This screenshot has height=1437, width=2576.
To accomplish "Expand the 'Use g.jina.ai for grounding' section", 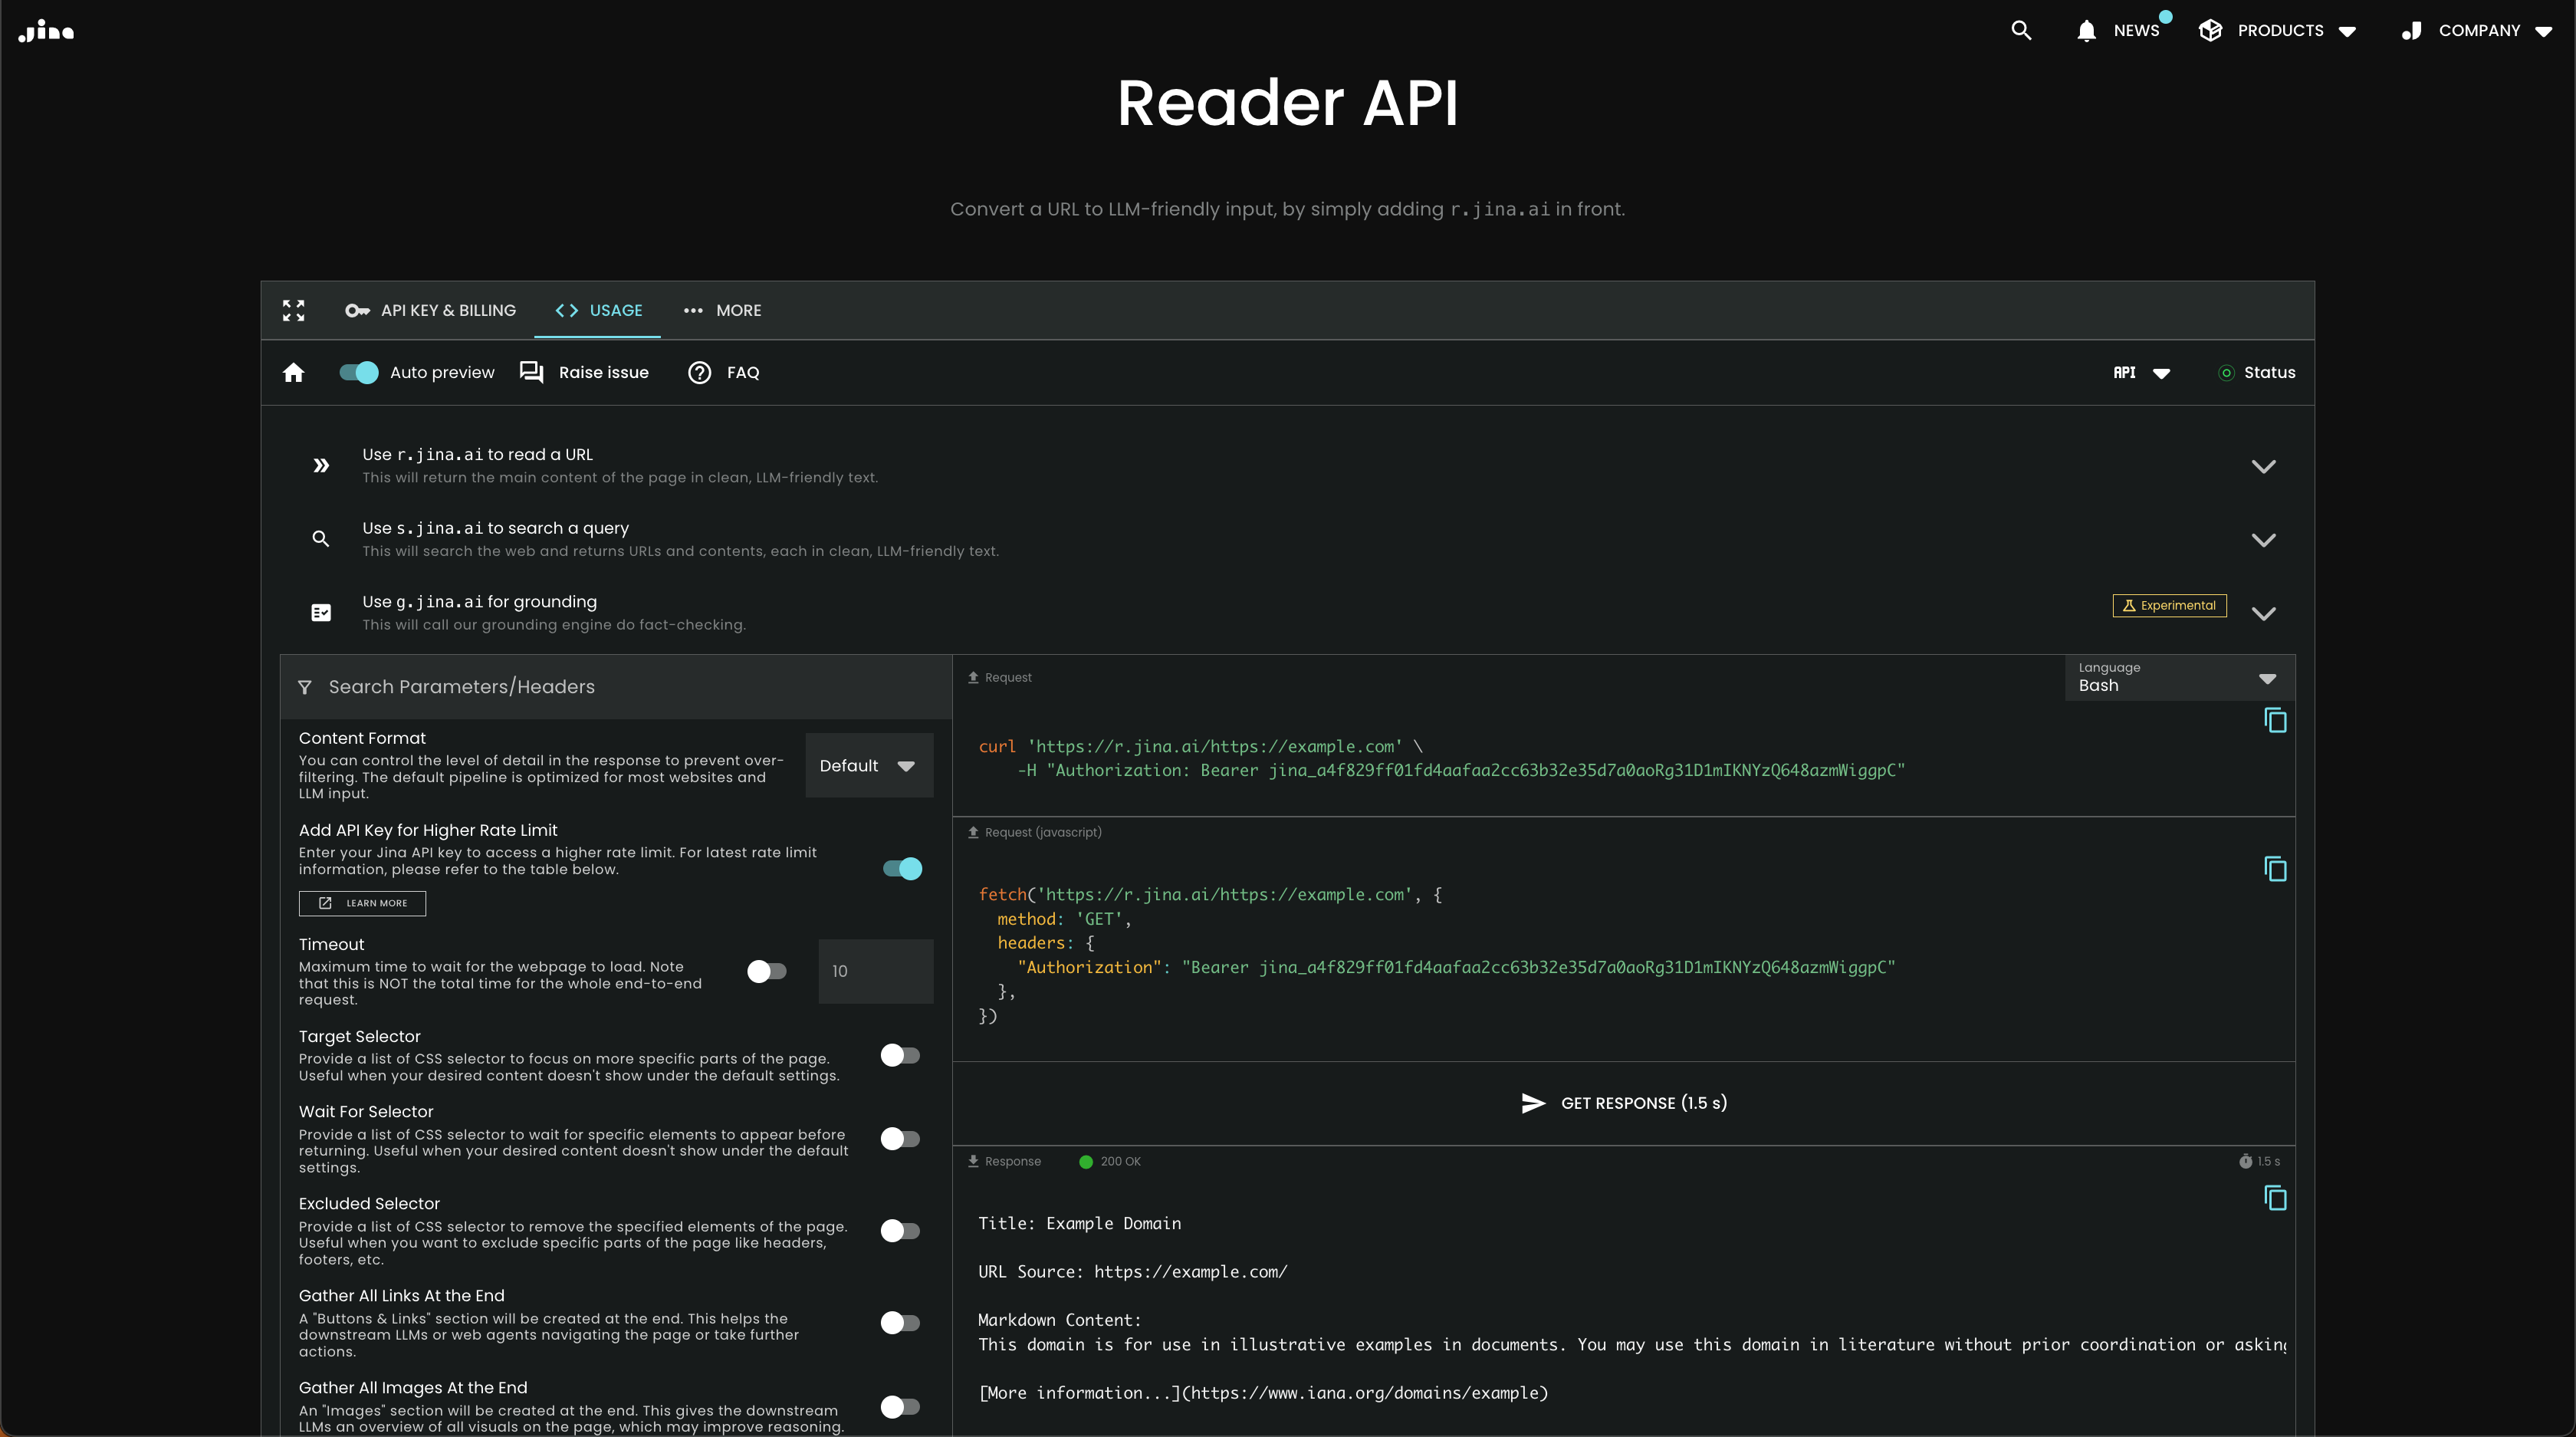I will [x=2263, y=613].
